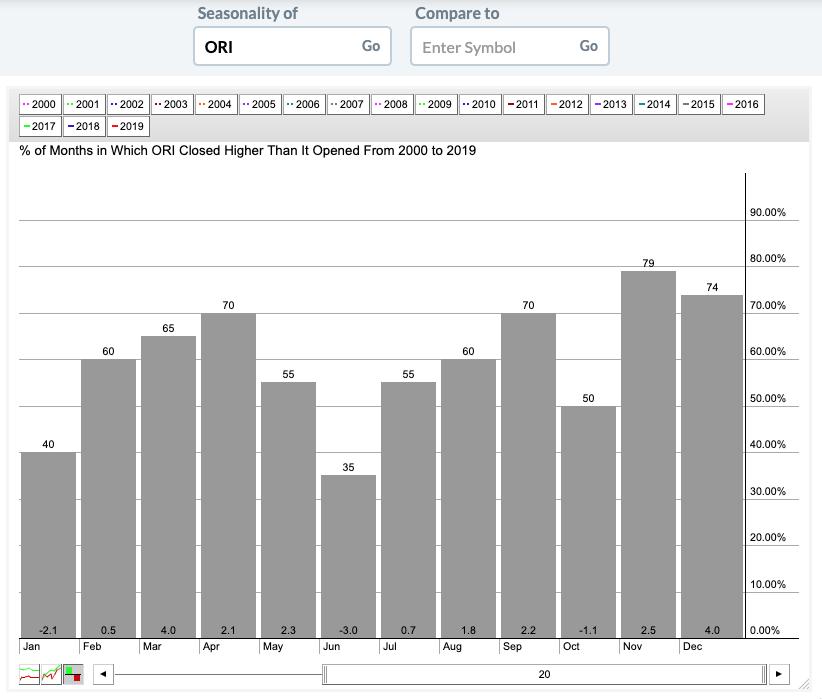Click the January bar labeled 40
822x699 pixels.
[48, 545]
